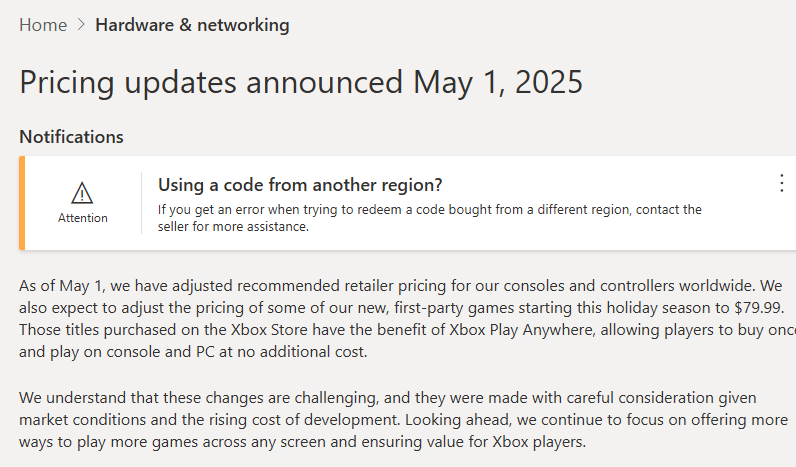The image size is (796, 467).
Task: Click the orange accent bar on the notification
Action: pos(21,202)
